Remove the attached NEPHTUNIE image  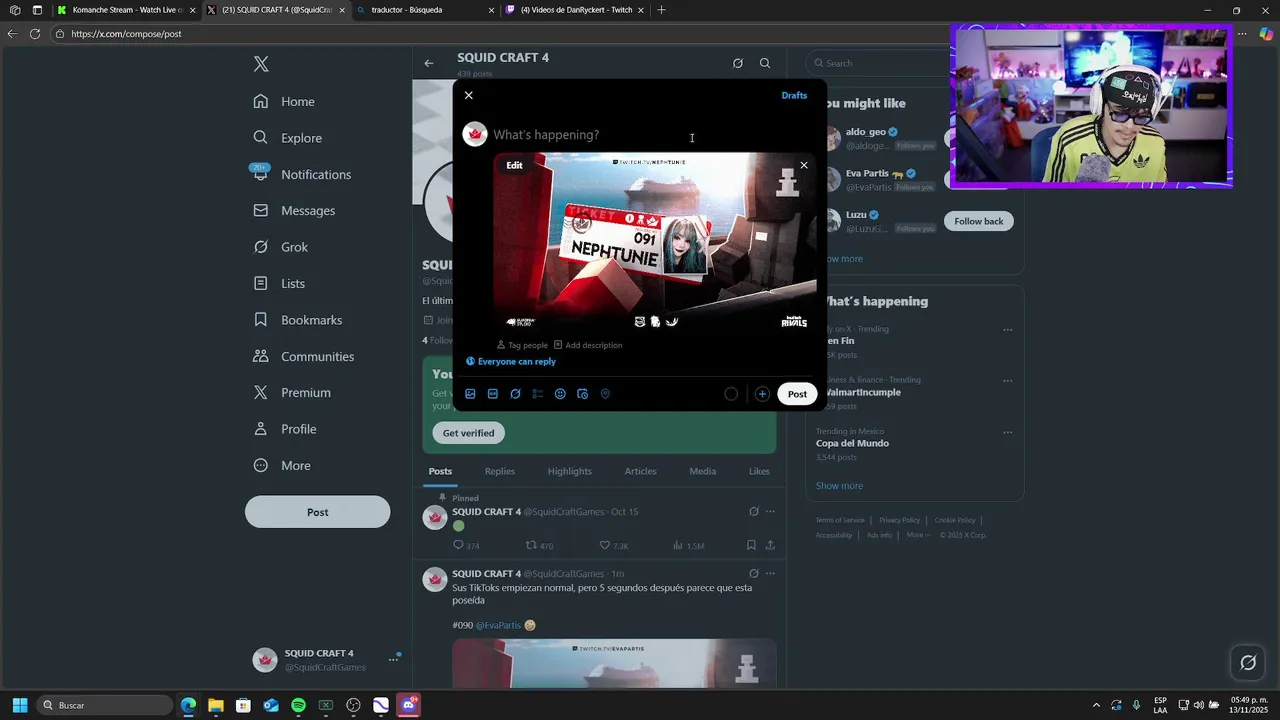pos(804,165)
